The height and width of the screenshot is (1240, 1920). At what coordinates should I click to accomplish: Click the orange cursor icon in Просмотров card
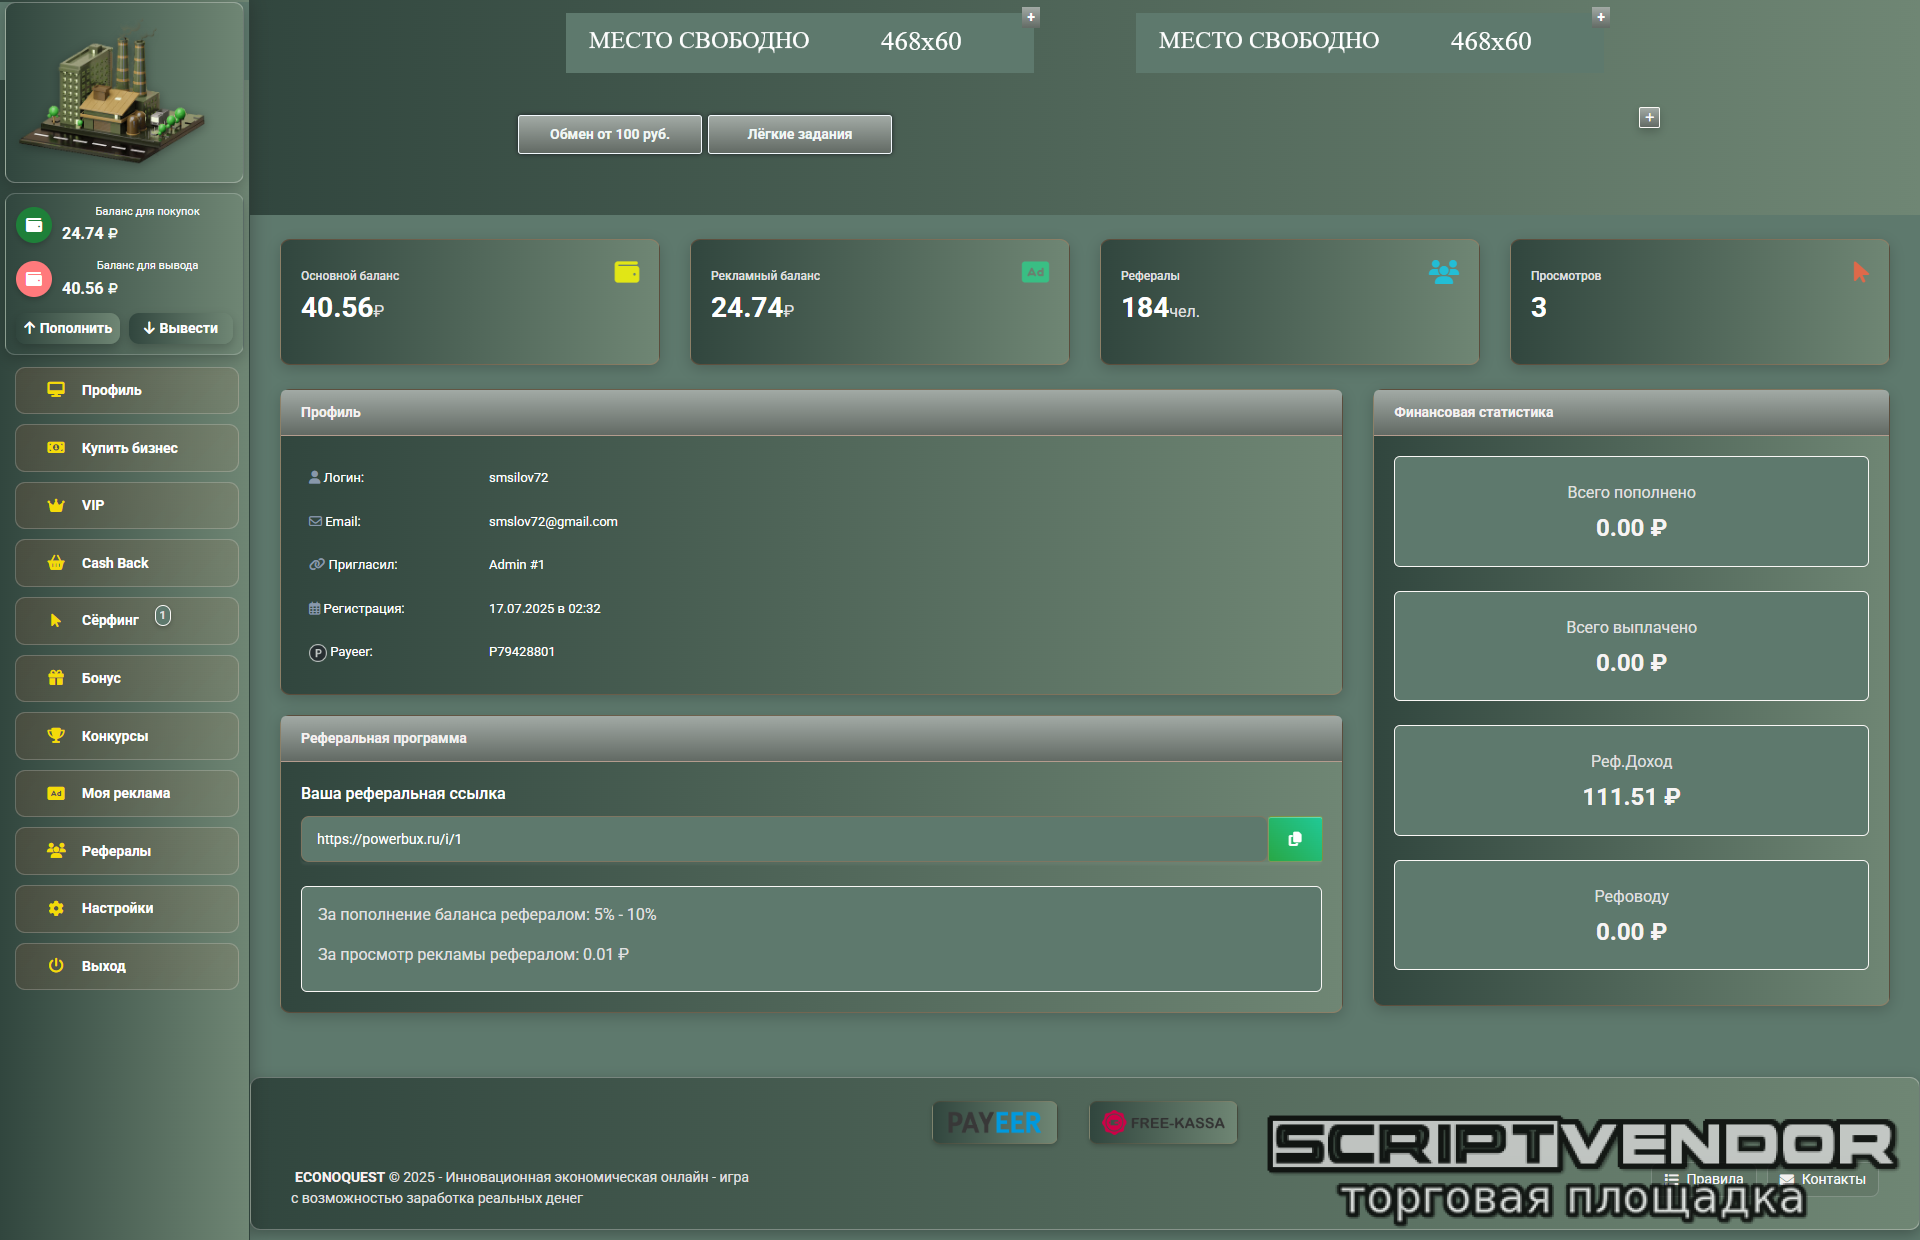[1859, 272]
